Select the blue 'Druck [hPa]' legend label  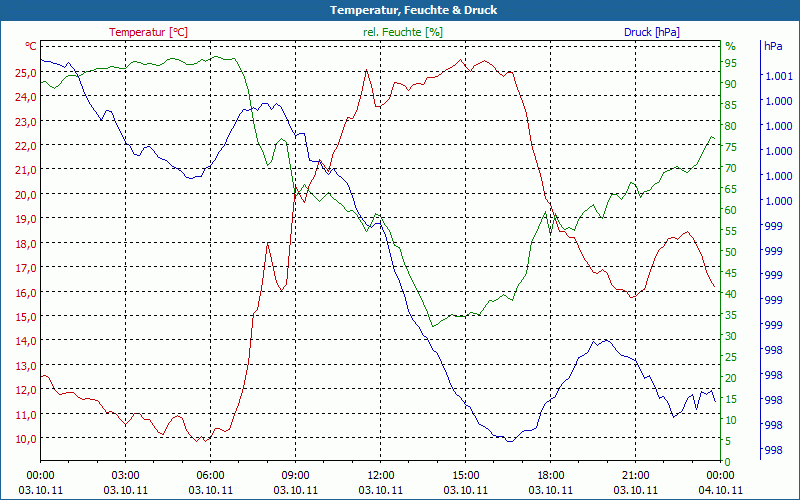[x=652, y=32]
